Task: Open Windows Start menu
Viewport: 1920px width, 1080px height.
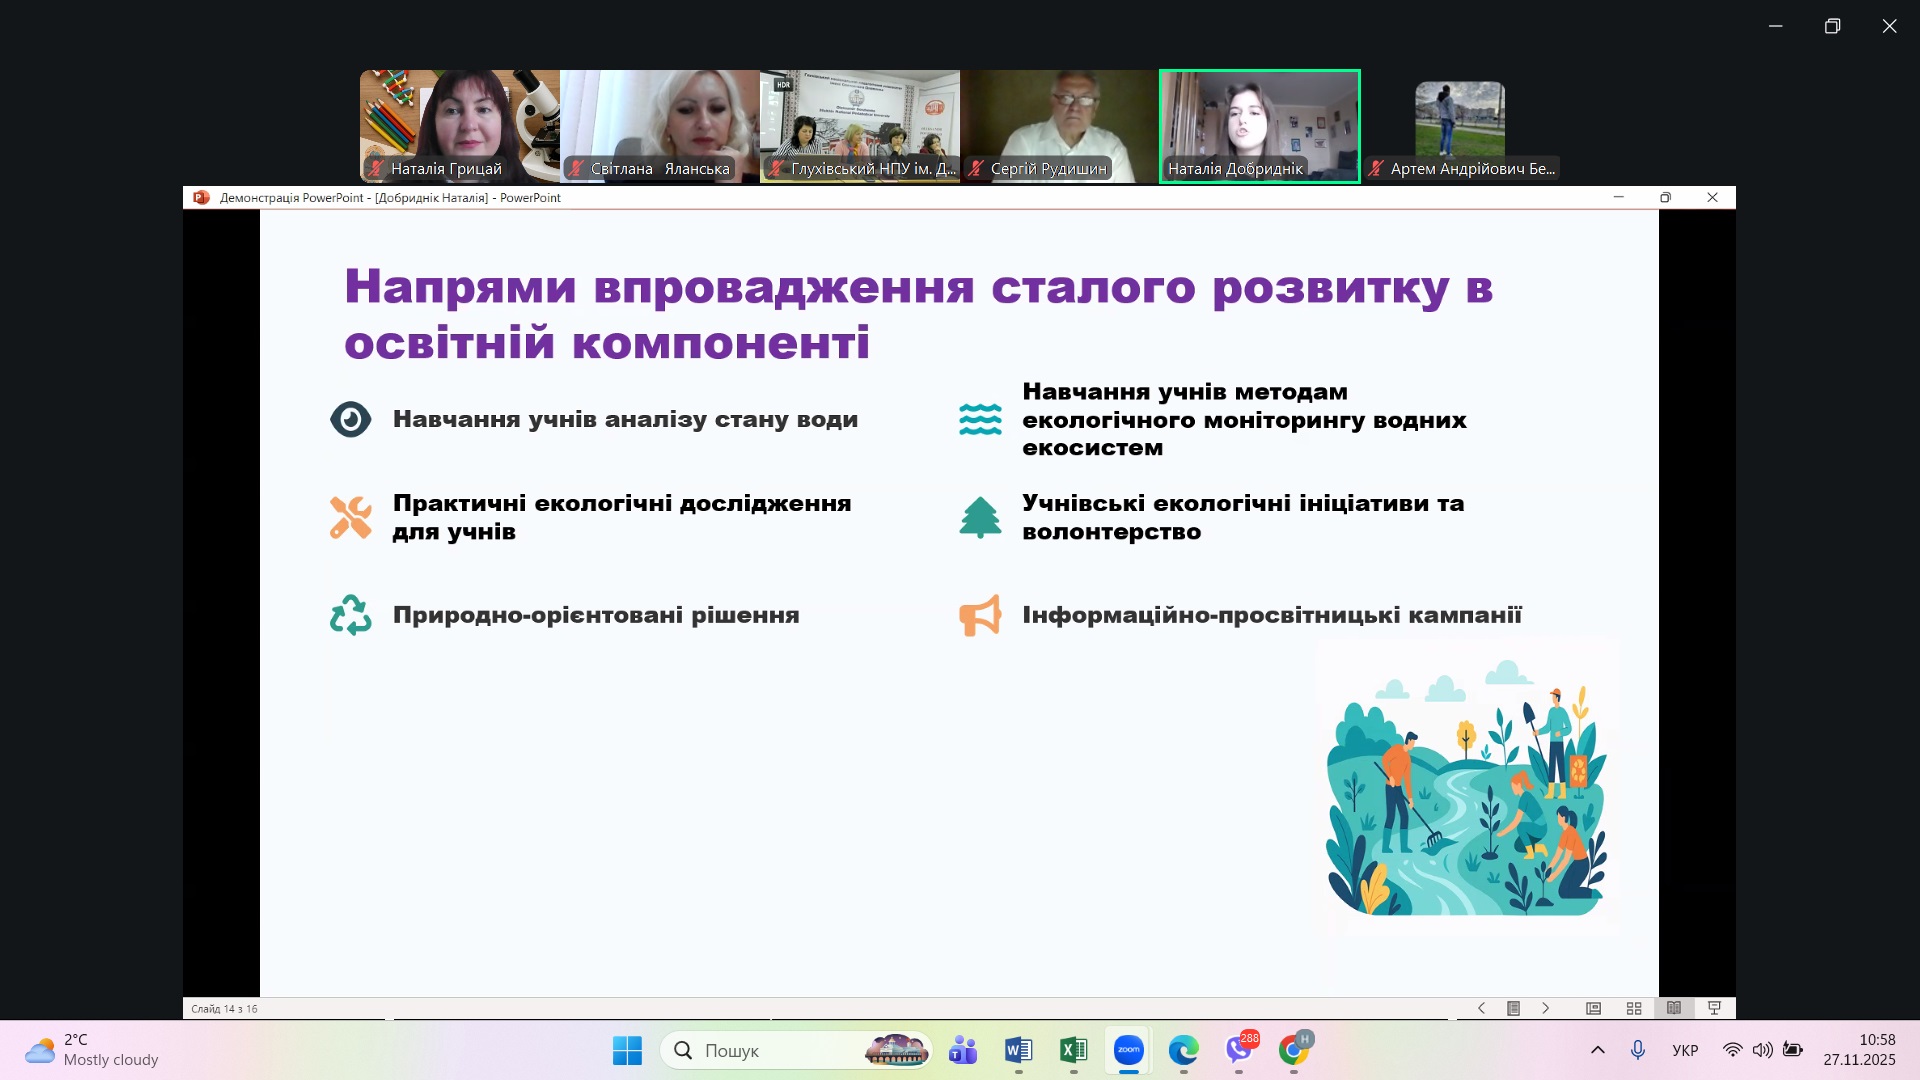Action: pyautogui.click(x=627, y=1050)
